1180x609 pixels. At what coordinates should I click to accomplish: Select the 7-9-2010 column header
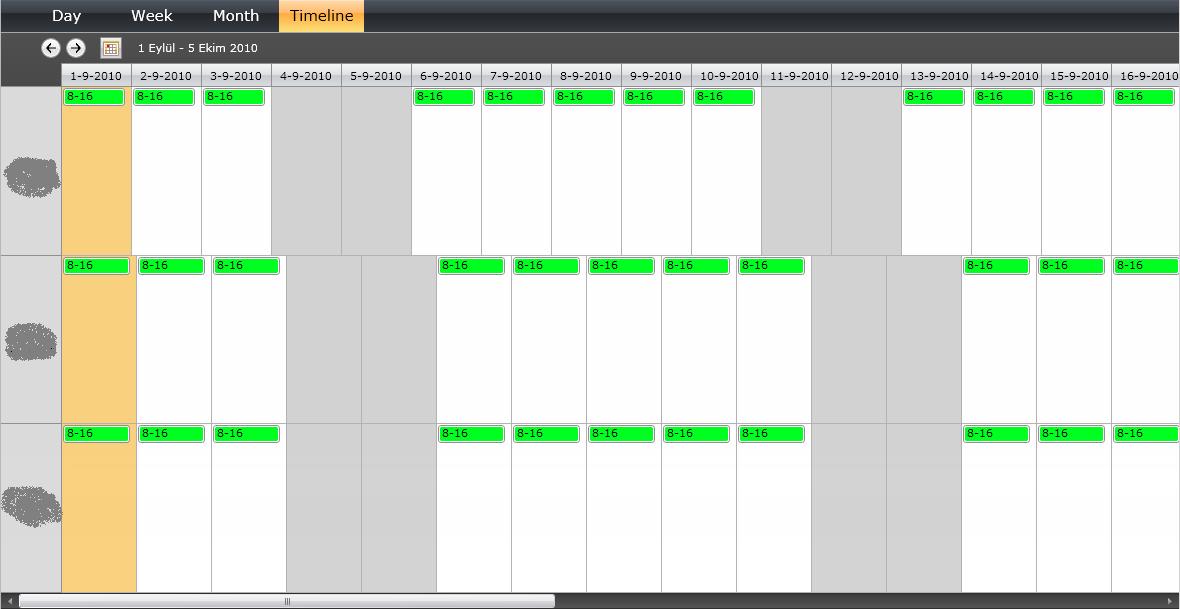(516, 75)
